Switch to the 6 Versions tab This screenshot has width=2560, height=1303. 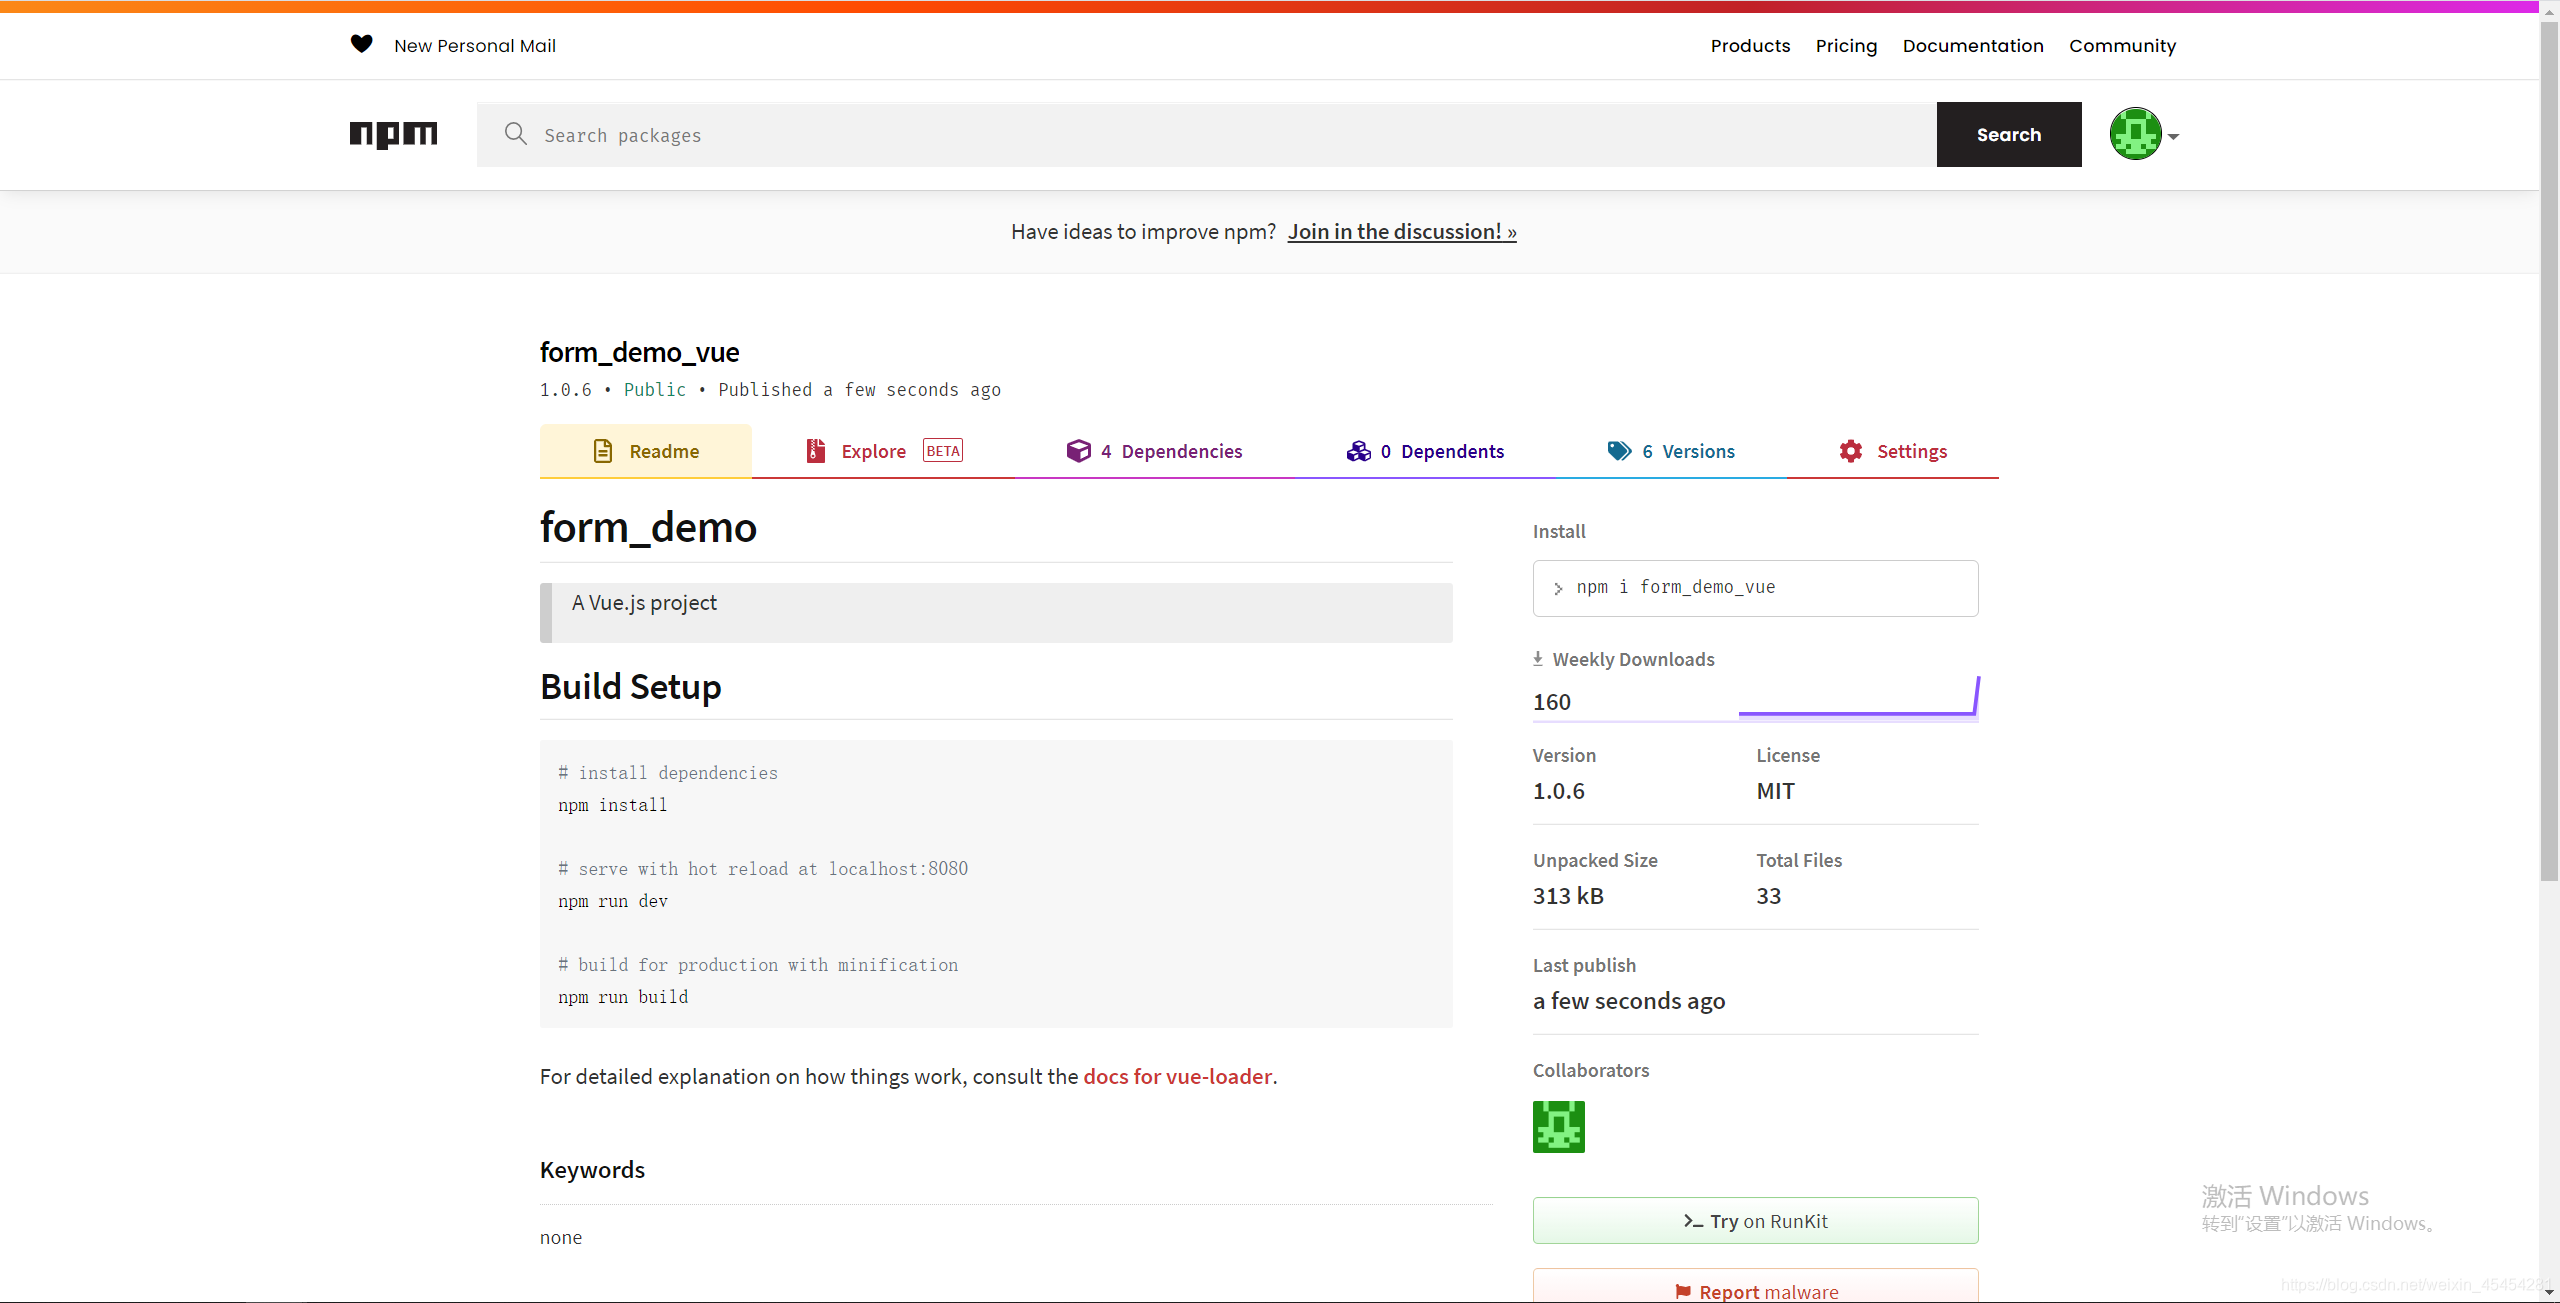pyautogui.click(x=1687, y=451)
